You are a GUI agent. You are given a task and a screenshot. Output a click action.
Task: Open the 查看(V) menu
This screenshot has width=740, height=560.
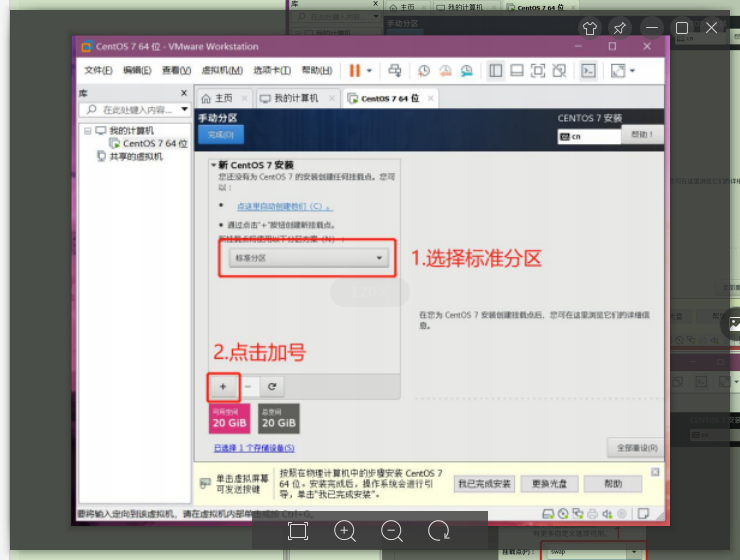coord(176,70)
